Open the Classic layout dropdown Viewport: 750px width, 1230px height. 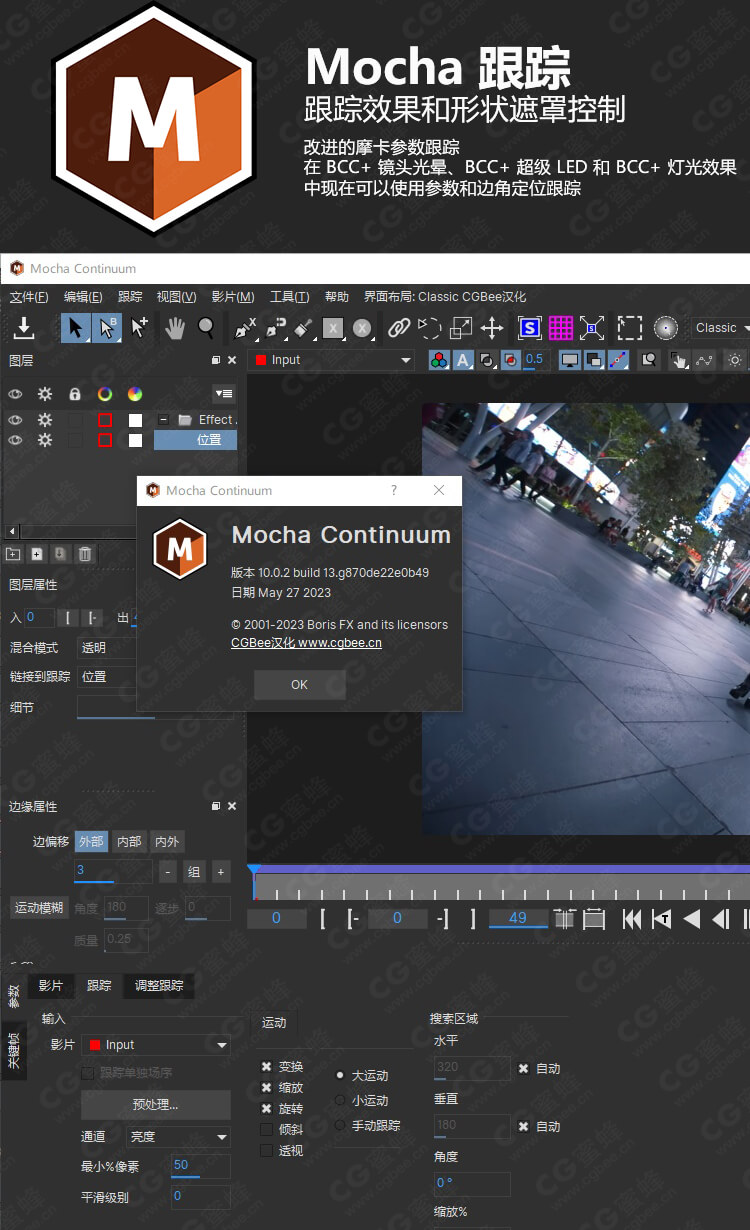(x=720, y=328)
